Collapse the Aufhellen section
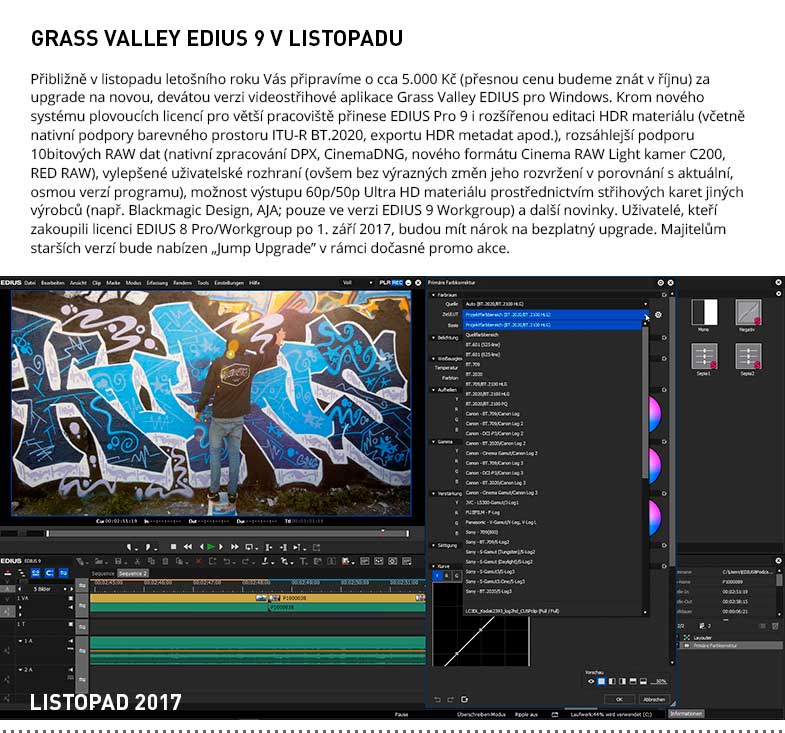The height and width of the screenshot is (733, 785). [434, 390]
